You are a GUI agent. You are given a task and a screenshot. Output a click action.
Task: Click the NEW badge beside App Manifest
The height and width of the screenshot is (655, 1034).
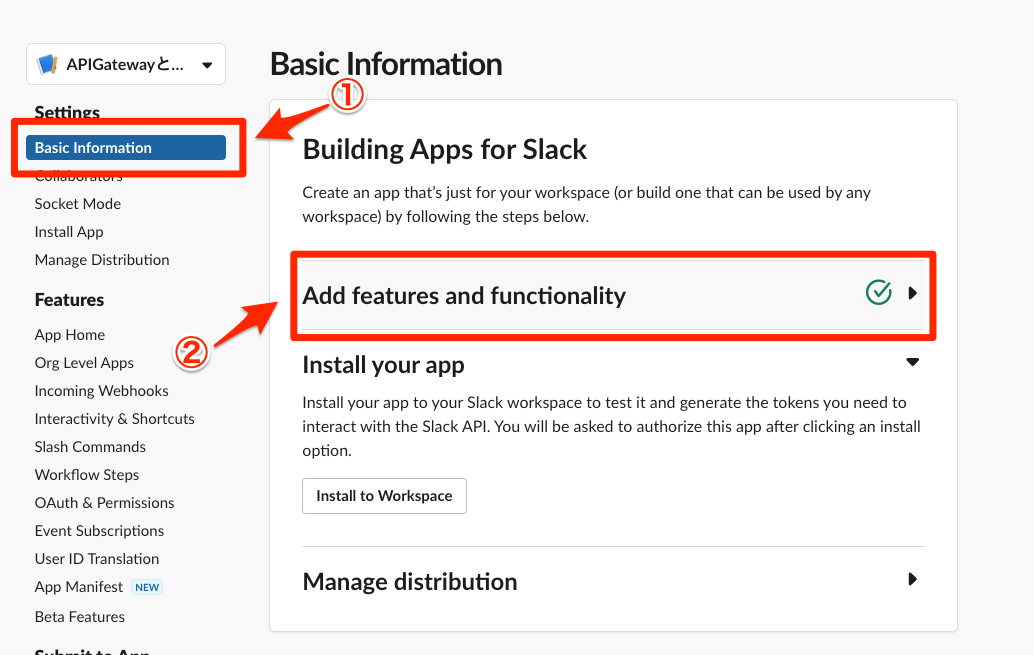147,588
